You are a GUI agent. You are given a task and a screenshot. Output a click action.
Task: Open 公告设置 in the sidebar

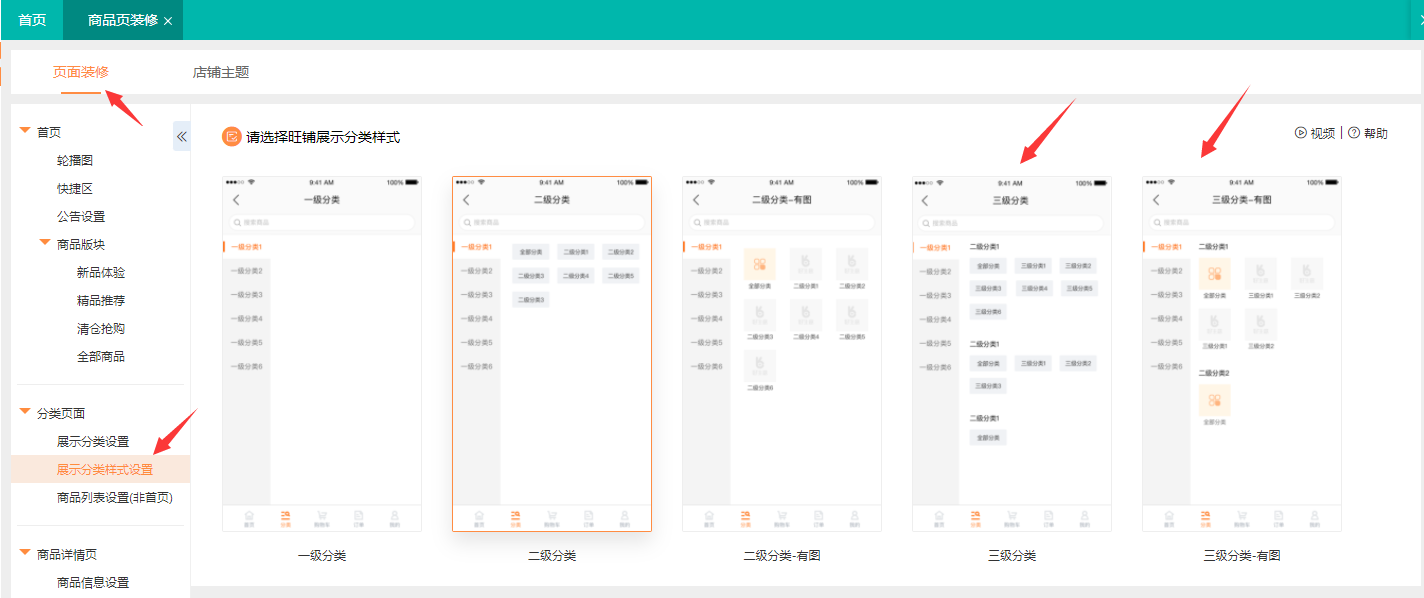81,216
